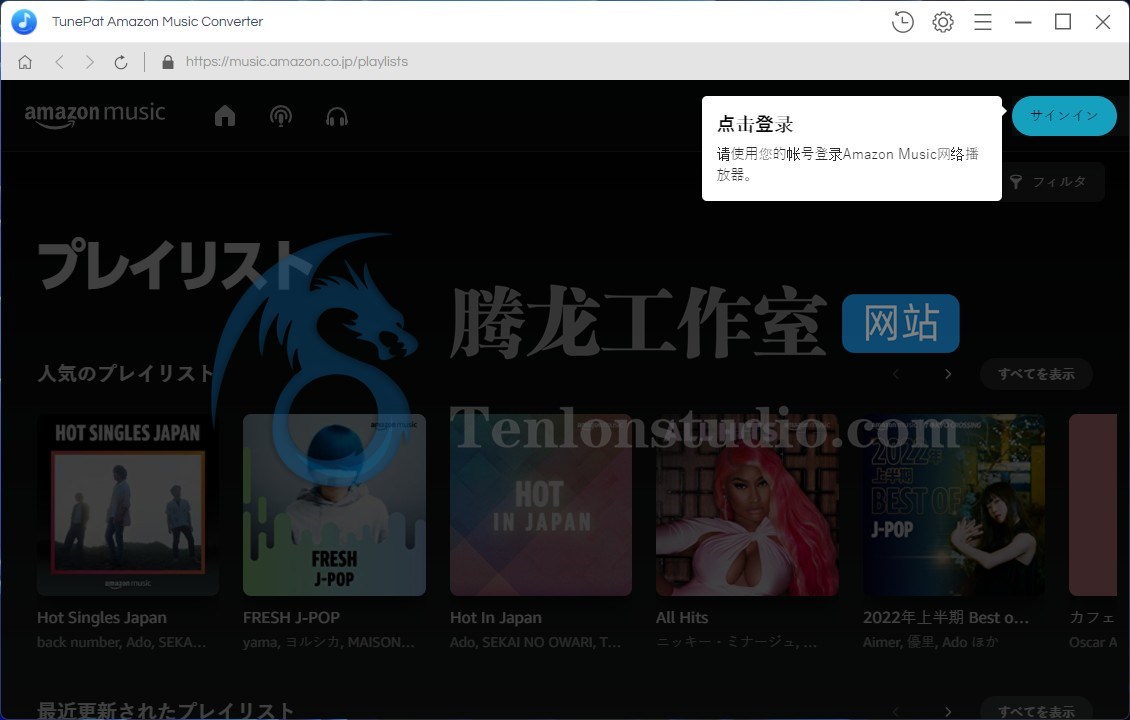This screenshot has height=720, width=1130.
Task: Close the TunePat window
Action: [x=1103, y=22]
